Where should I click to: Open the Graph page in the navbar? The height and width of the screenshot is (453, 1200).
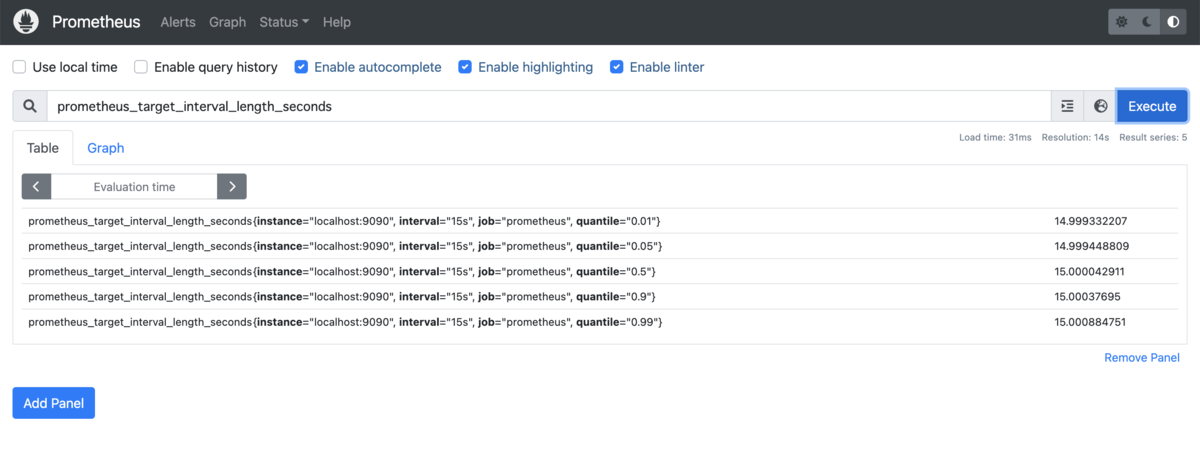pos(228,22)
